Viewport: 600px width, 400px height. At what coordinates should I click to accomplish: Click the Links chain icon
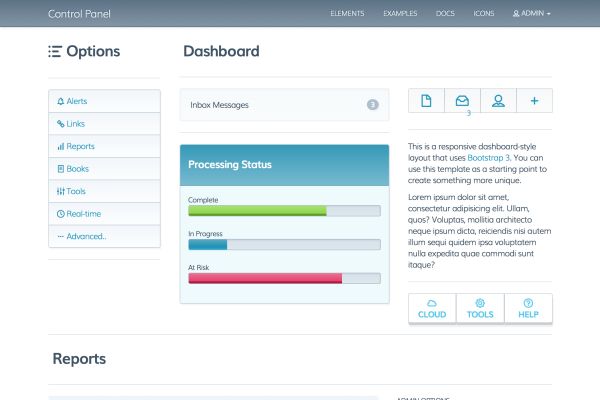[60, 124]
